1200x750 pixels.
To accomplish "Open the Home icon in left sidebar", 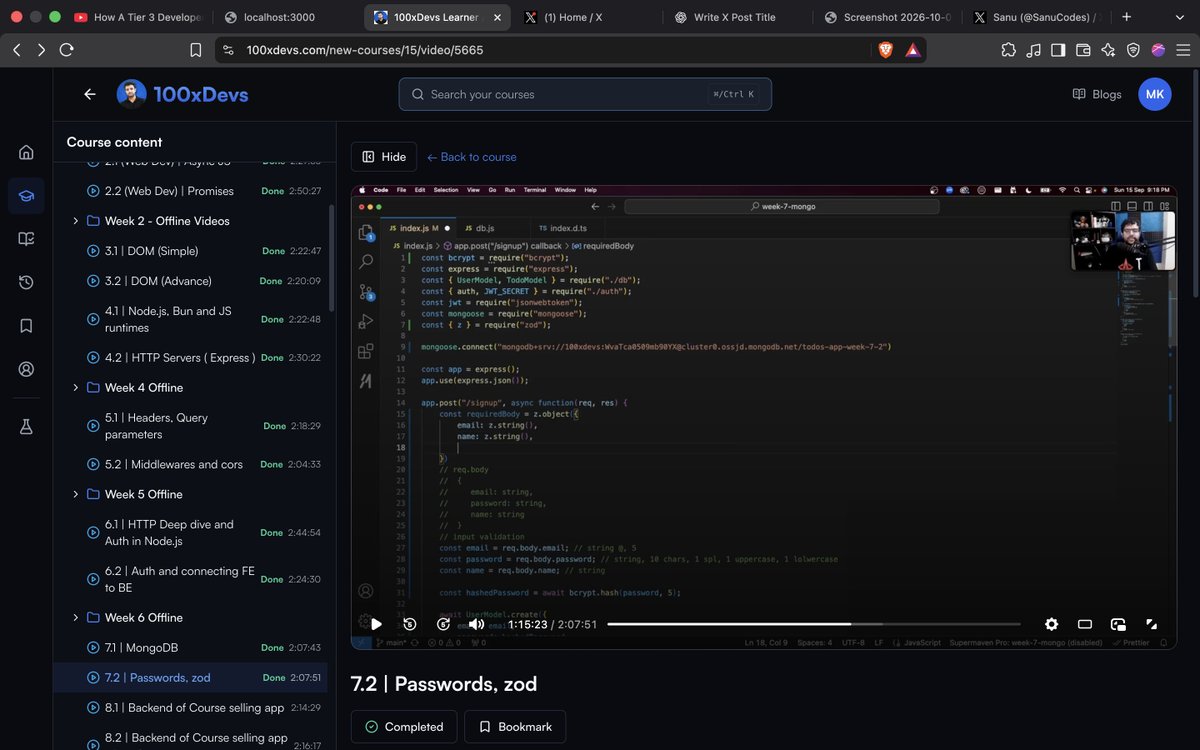I will (x=26, y=152).
